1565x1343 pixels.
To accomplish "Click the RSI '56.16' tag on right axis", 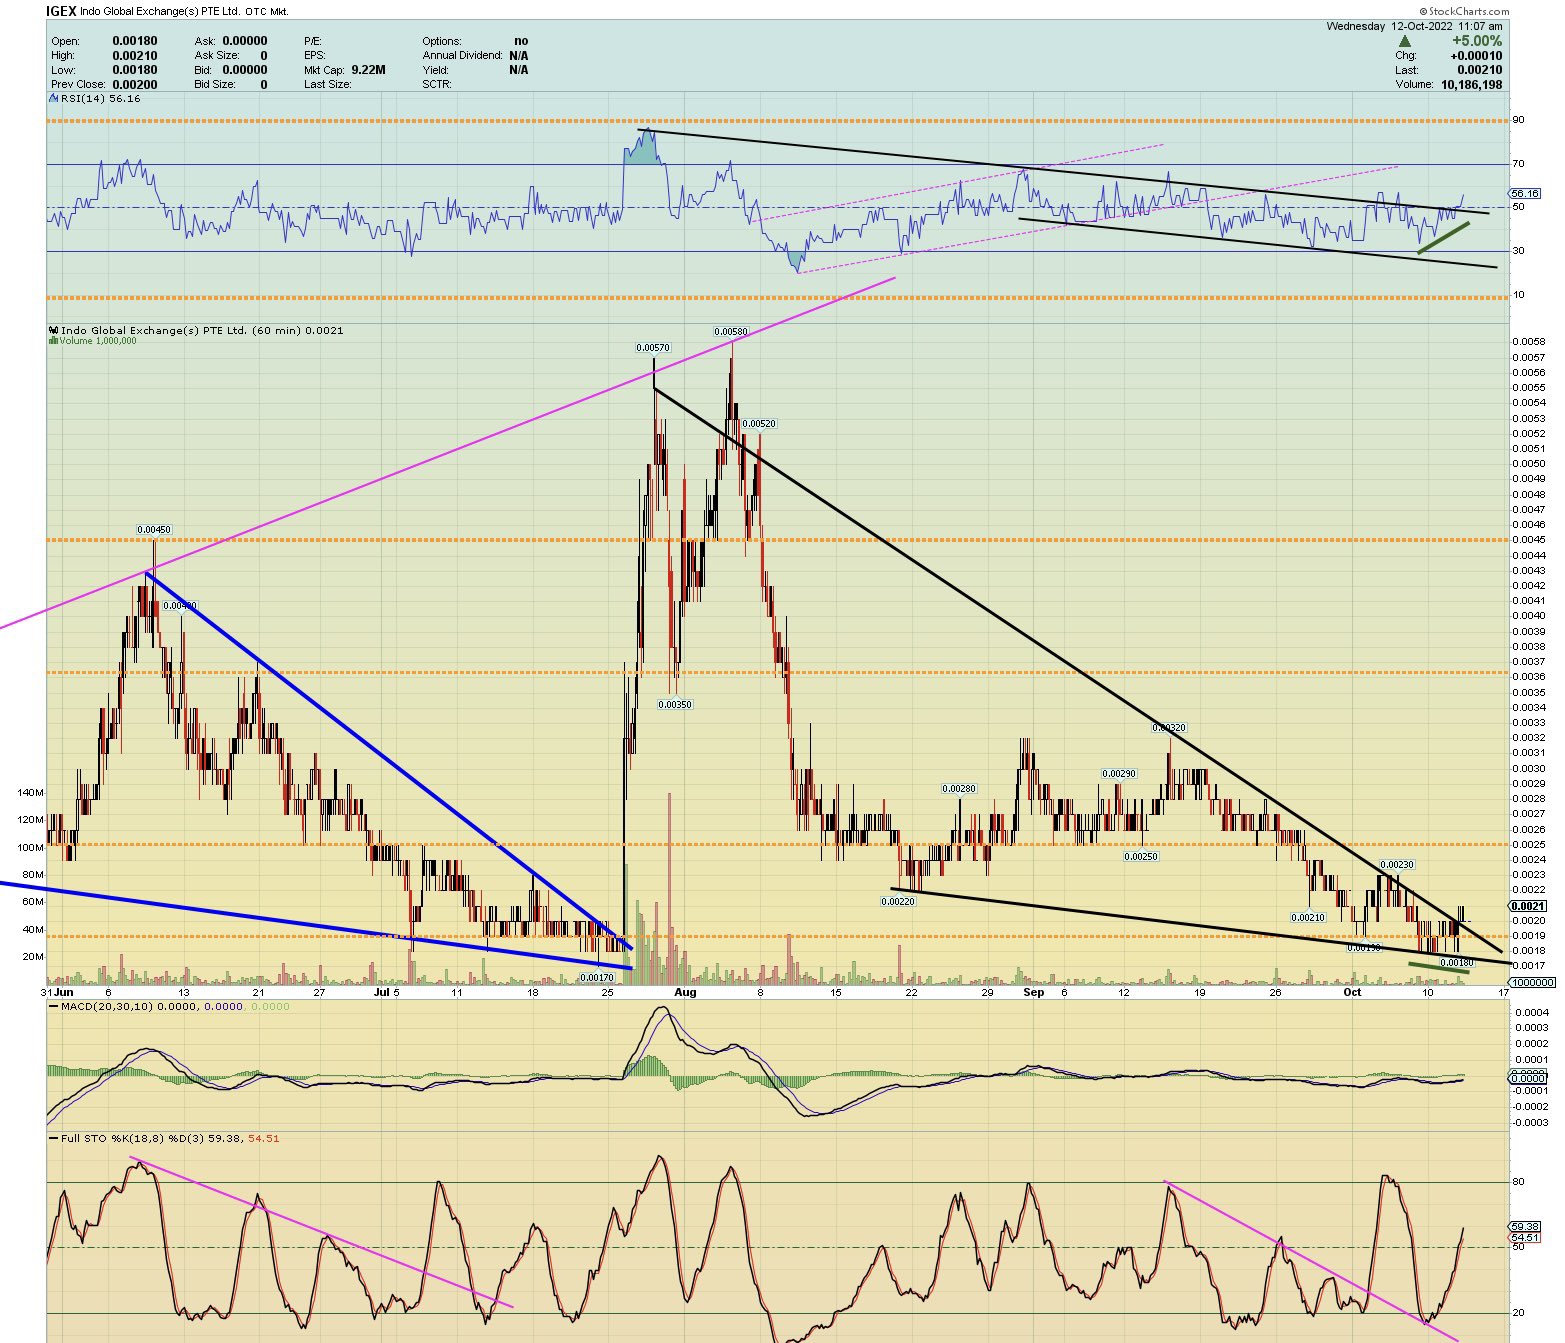I will click(1525, 194).
